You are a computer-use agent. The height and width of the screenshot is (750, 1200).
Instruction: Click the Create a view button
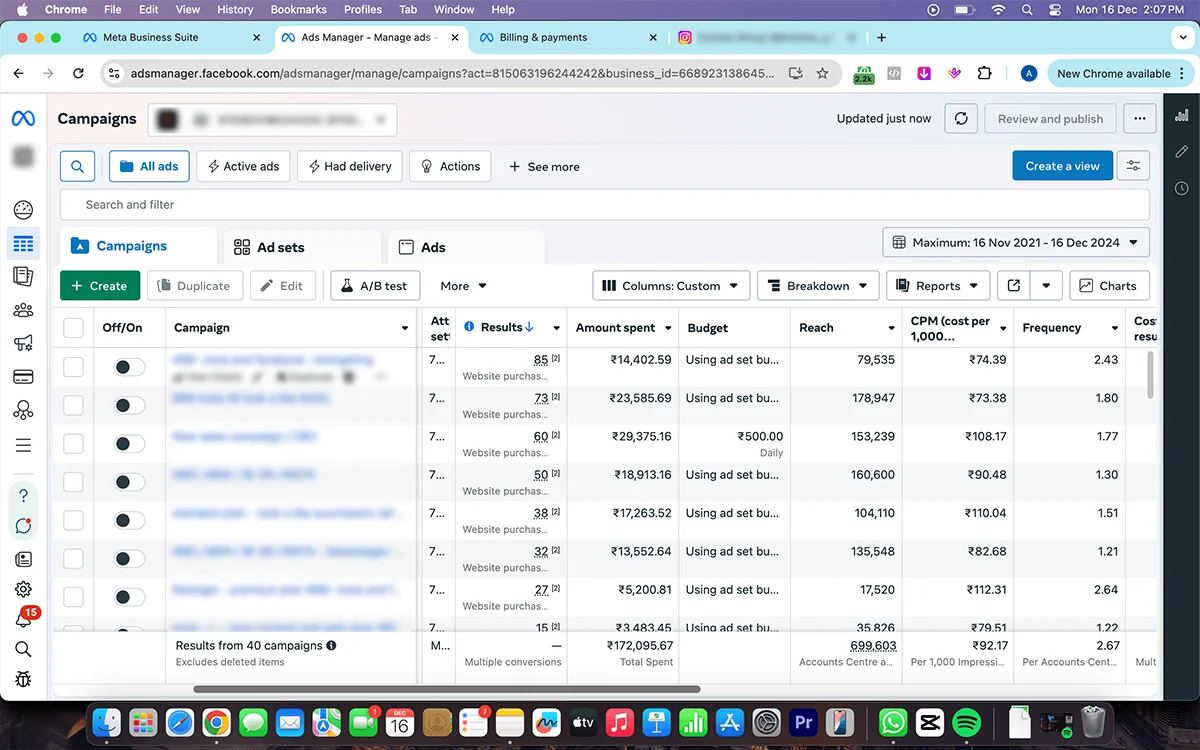click(x=1062, y=167)
